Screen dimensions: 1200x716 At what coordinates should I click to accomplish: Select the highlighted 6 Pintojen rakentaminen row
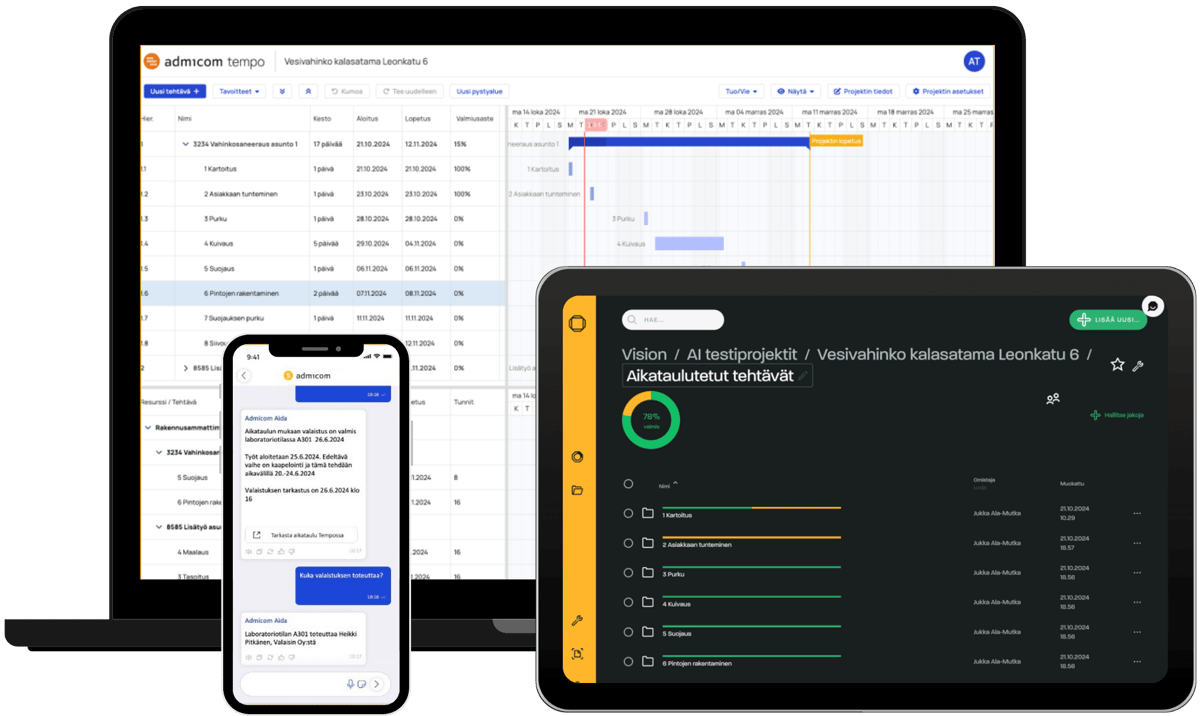pyautogui.click(x=324, y=294)
